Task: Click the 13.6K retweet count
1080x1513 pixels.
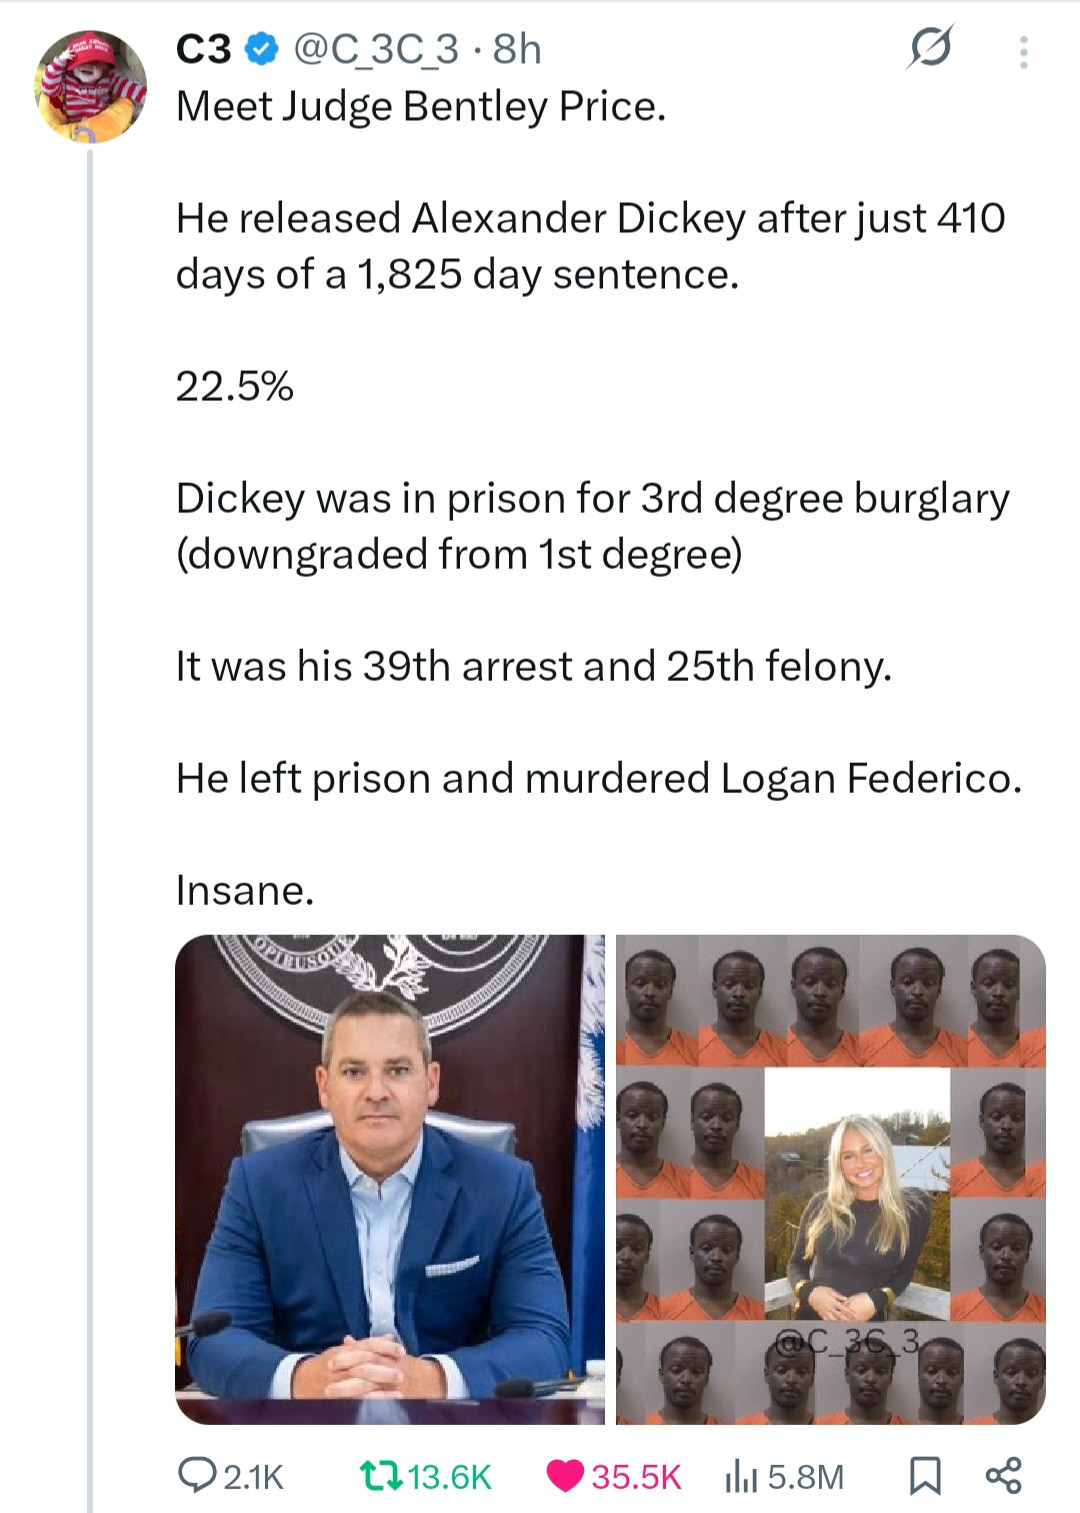Action: [x=450, y=1477]
